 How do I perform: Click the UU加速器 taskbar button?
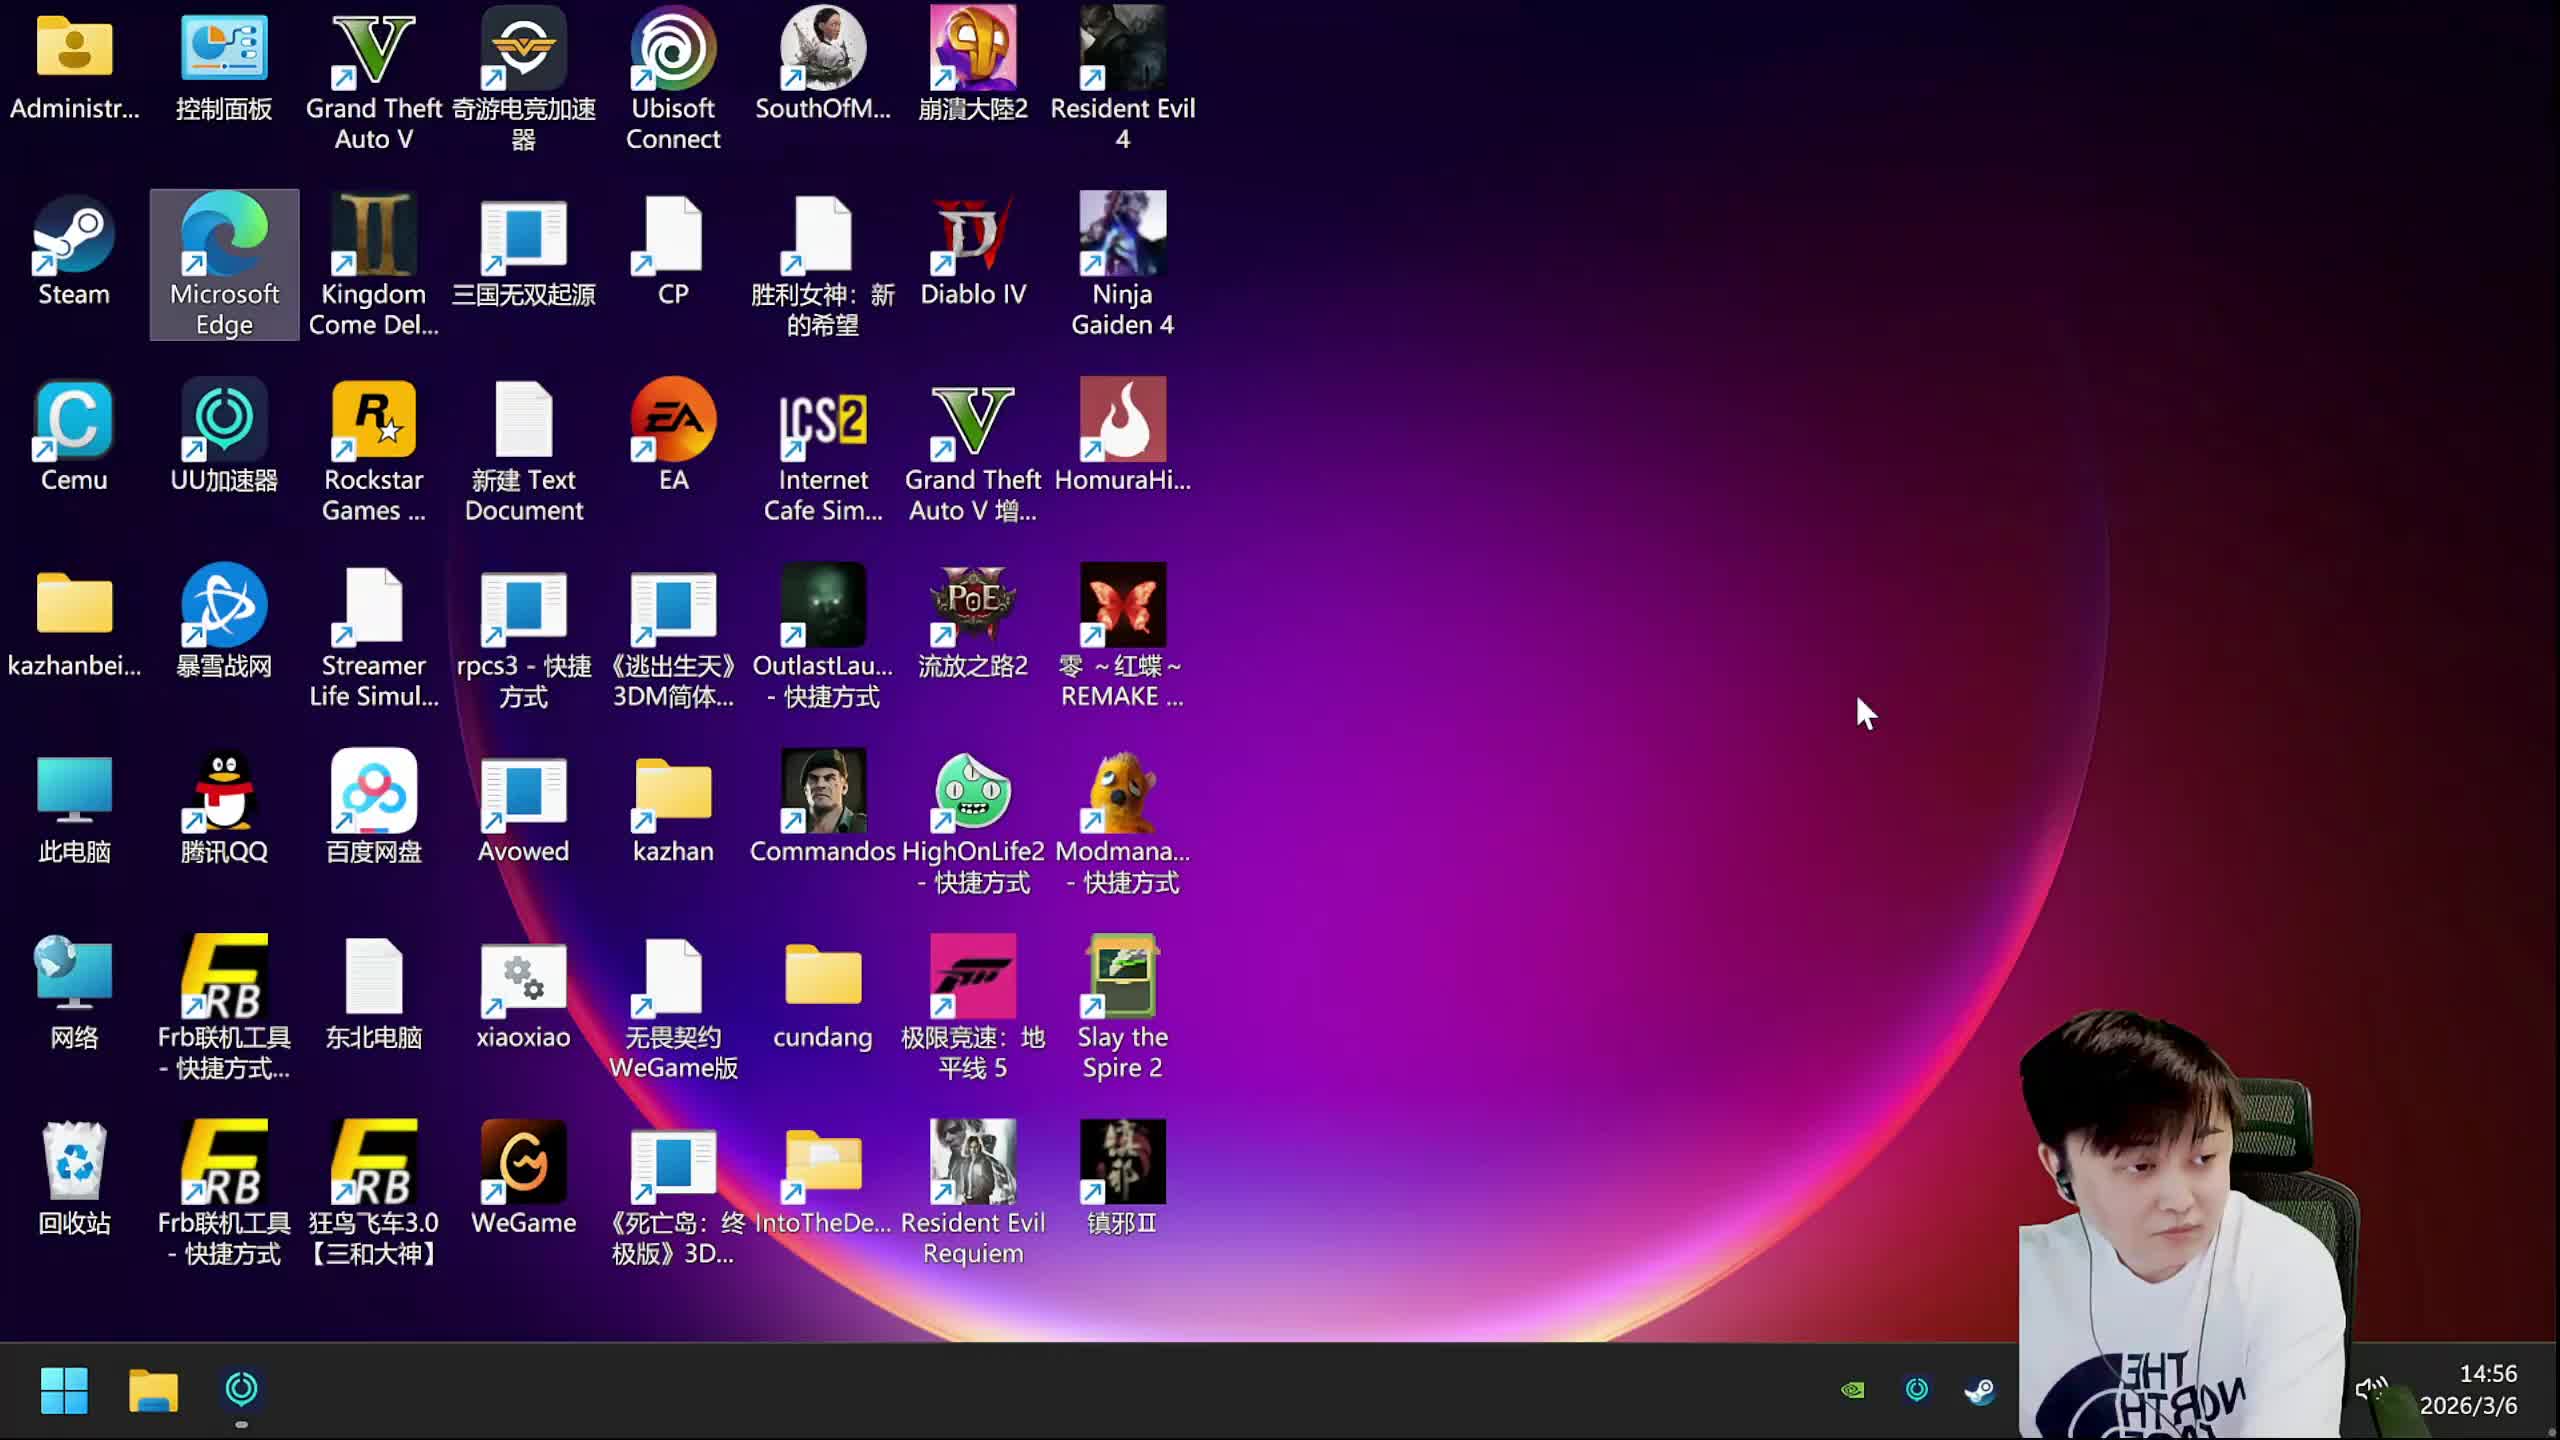click(241, 1391)
